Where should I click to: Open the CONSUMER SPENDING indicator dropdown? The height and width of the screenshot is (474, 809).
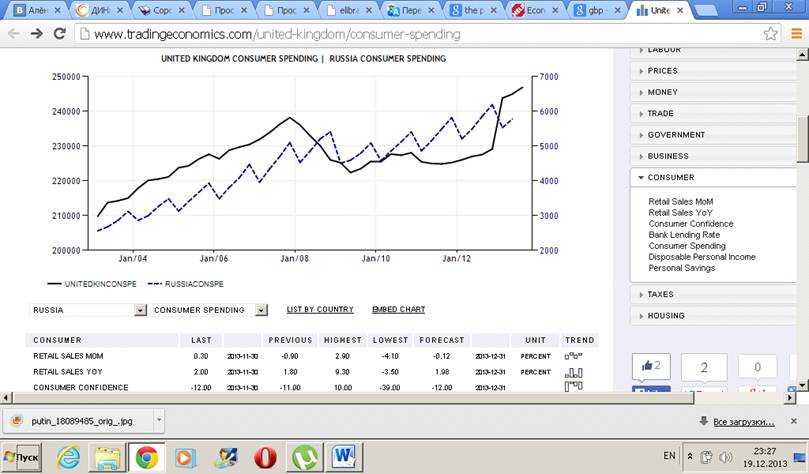(x=210, y=310)
